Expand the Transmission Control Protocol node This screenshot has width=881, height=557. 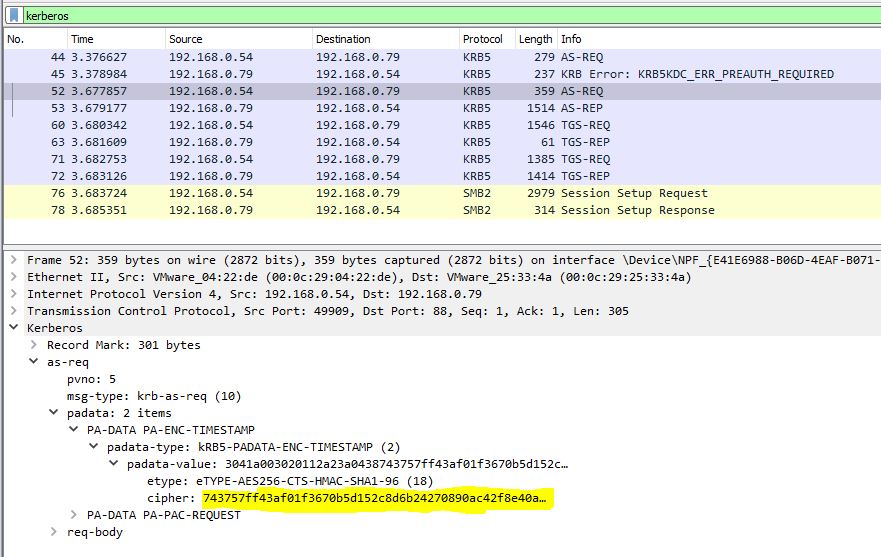pyautogui.click(x=13, y=311)
